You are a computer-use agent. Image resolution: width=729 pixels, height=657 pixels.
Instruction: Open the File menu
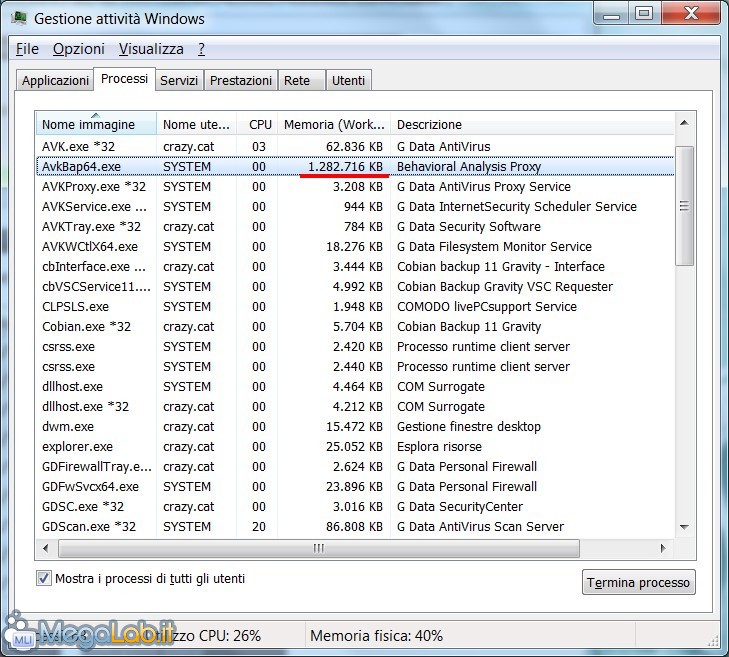click(x=27, y=49)
